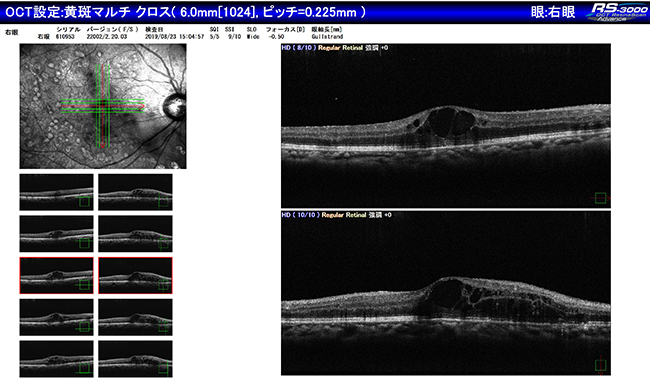The height and width of the screenshot is (380, 650).
Task: Click the upper horizontal OCT scan with cystoid spaces
Action: (x=446, y=126)
